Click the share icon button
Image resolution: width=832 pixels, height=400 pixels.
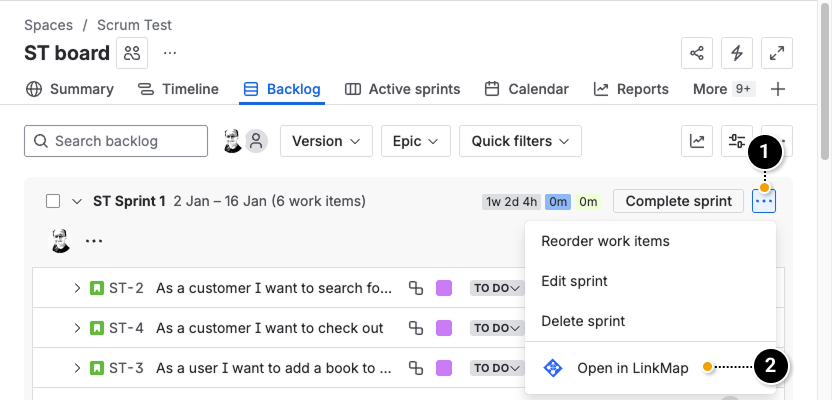pos(696,53)
